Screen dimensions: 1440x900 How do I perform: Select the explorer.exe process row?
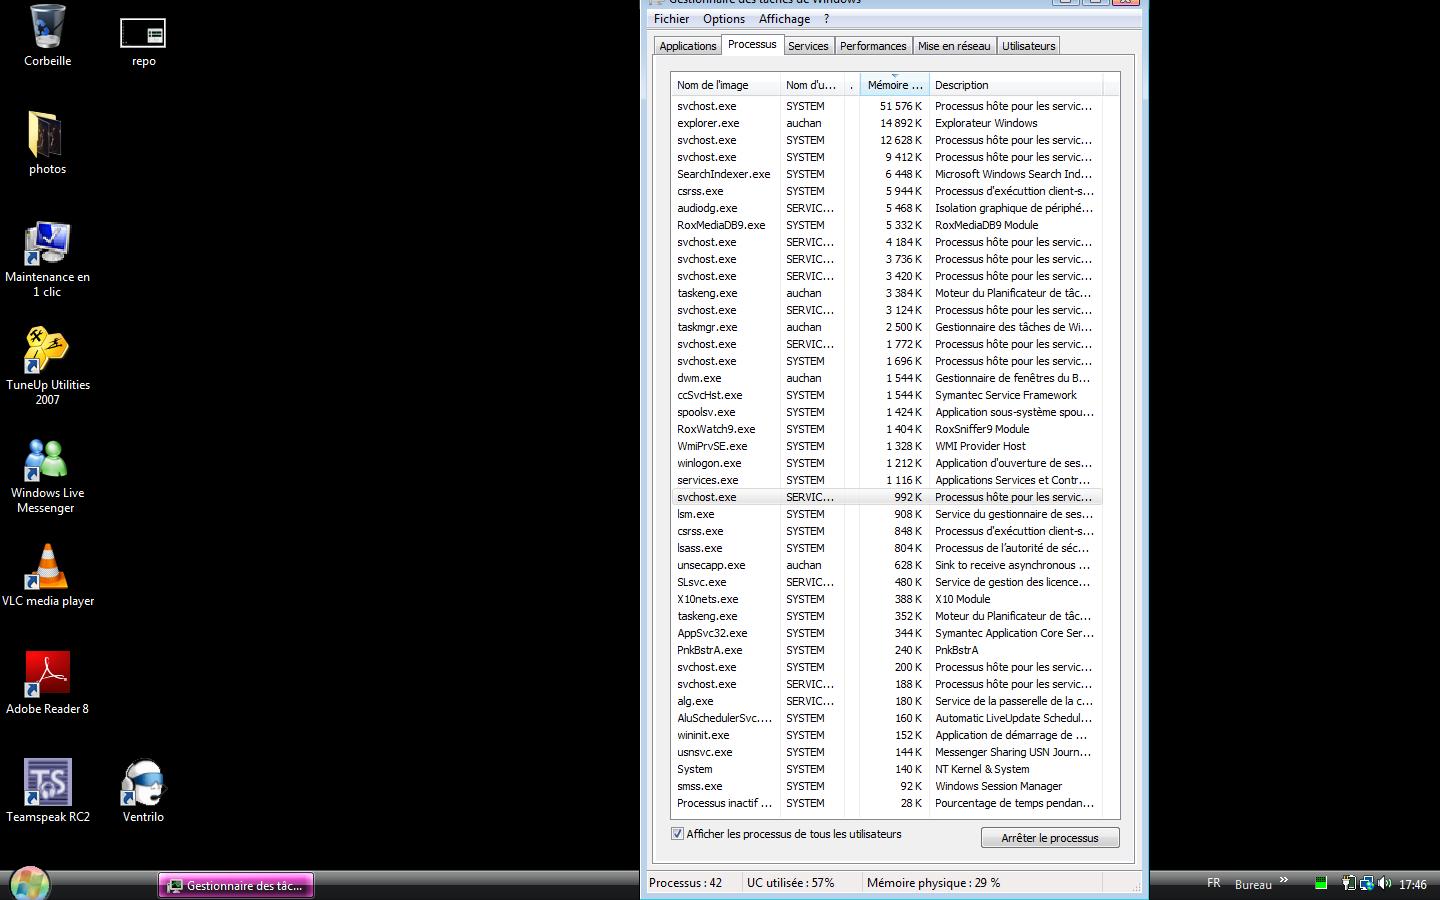pos(886,123)
